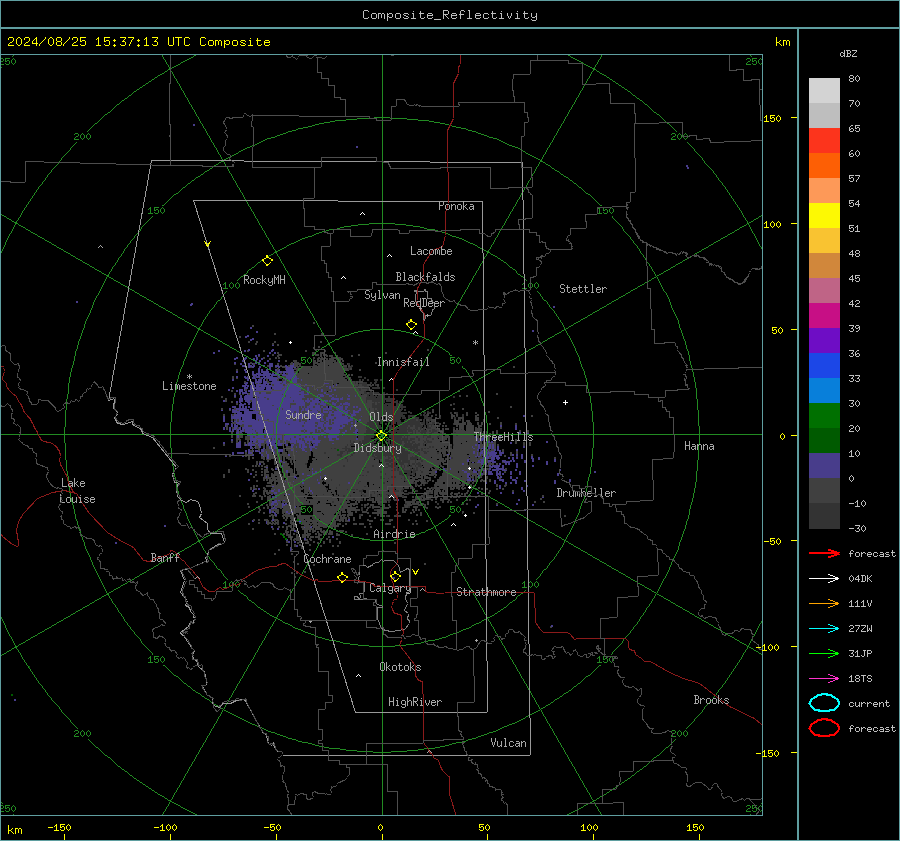The image size is (900, 841).
Task: Click the Okotoks city label
Action: click(x=400, y=667)
